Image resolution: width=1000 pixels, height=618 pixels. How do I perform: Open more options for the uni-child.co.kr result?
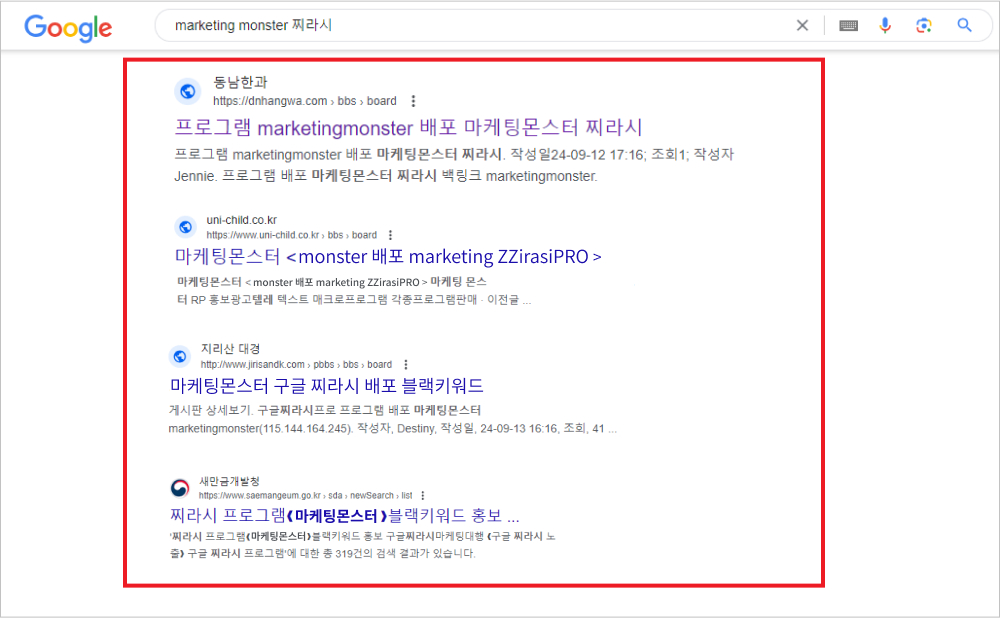[x=390, y=235]
